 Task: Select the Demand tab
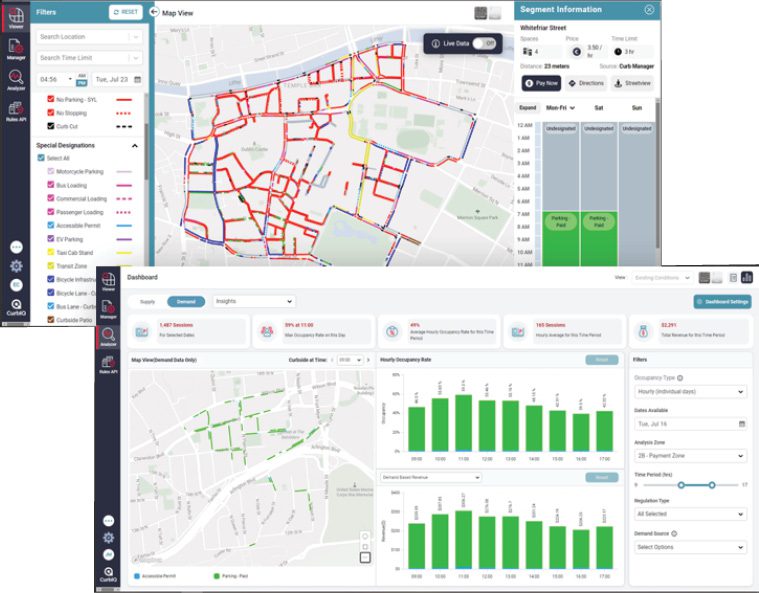pos(185,301)
